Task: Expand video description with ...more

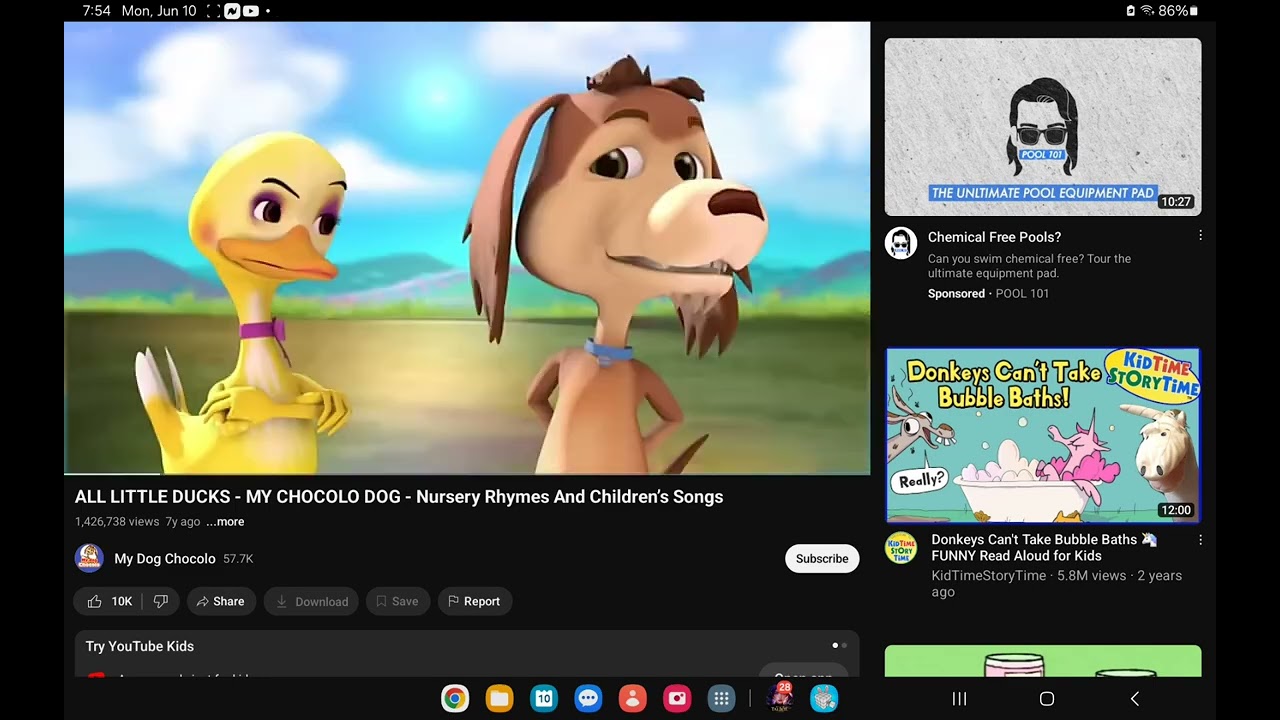Action: pos(225,522)
